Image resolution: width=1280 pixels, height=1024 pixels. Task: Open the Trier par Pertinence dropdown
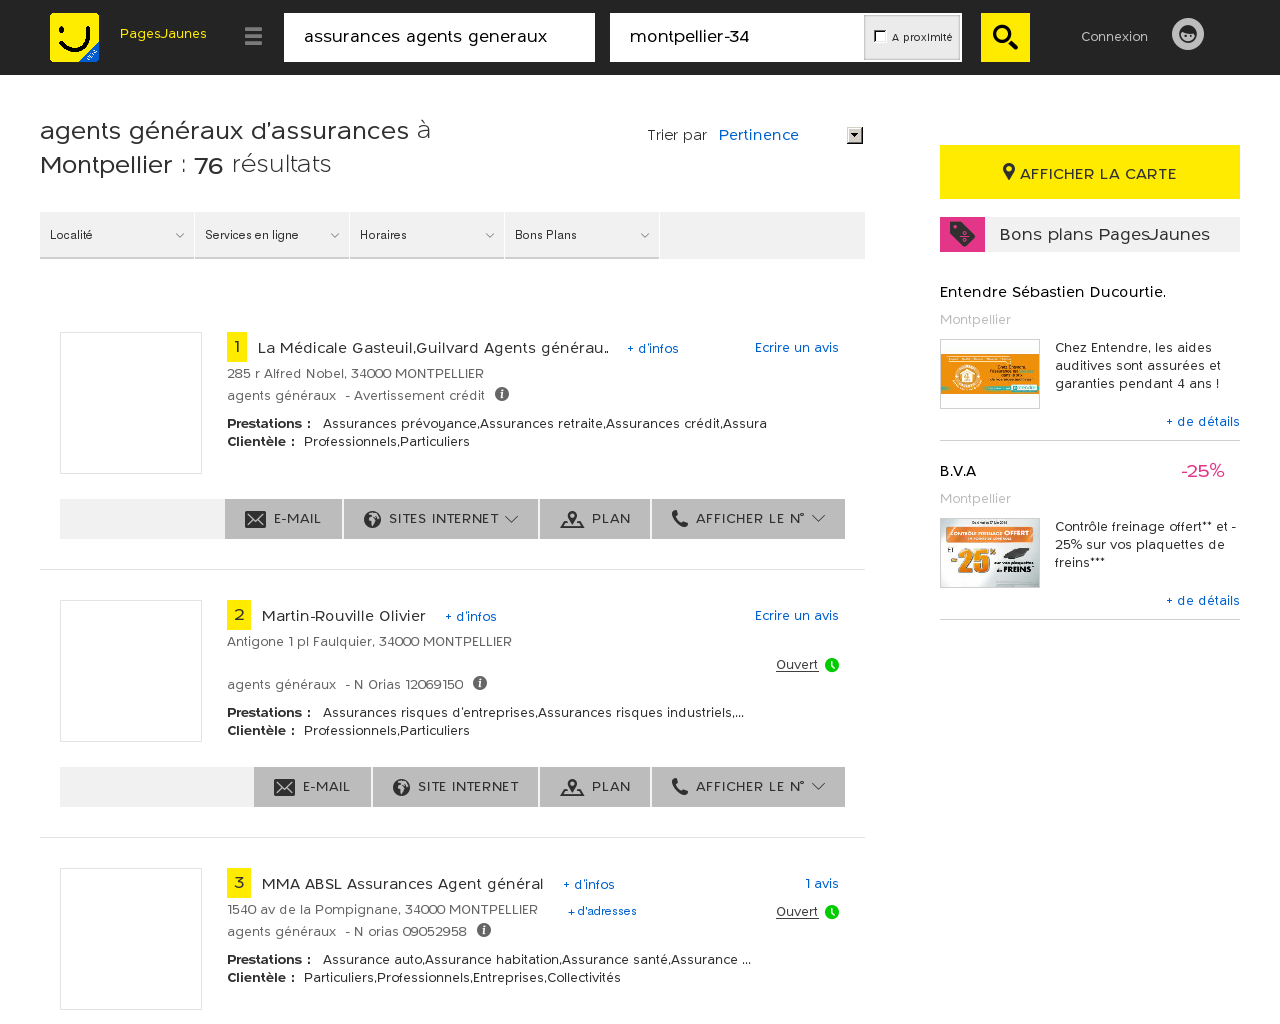coord(790,135)
